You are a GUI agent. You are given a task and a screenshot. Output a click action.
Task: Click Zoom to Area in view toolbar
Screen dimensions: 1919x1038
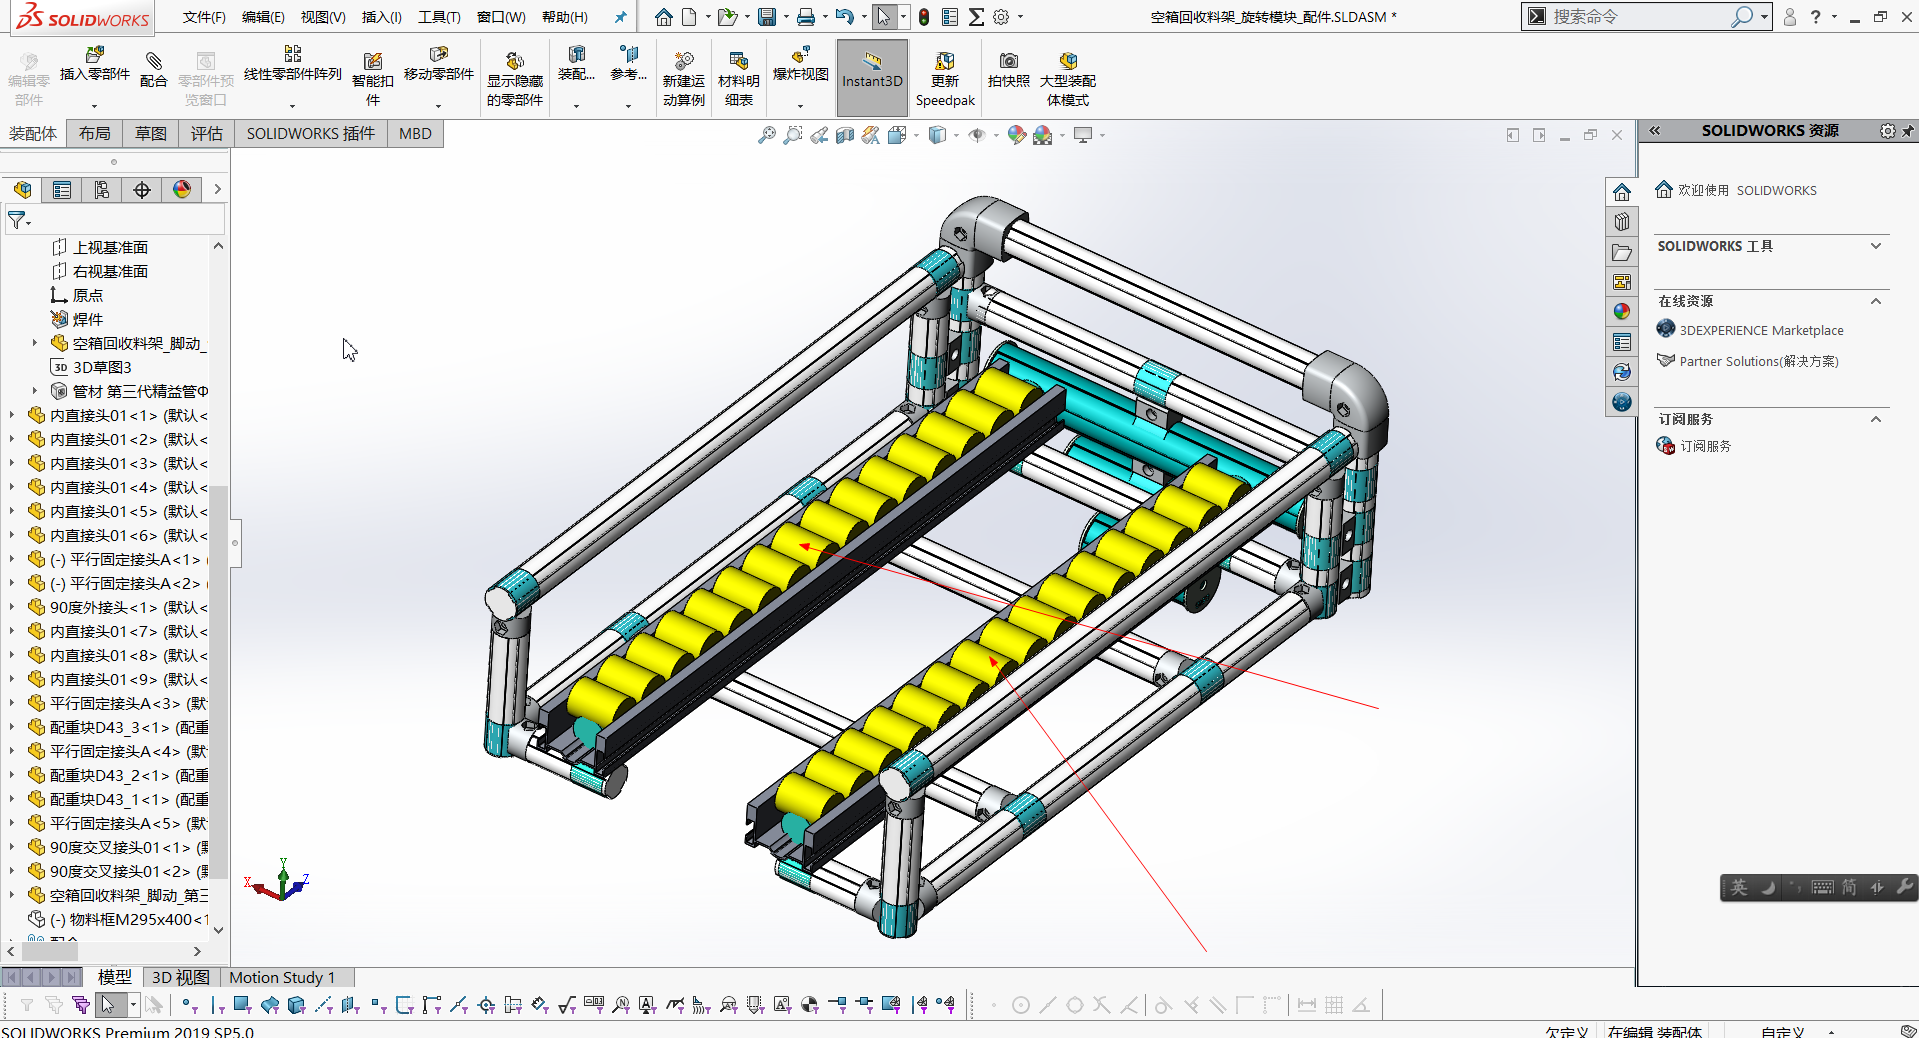click(x=793, y=135)
